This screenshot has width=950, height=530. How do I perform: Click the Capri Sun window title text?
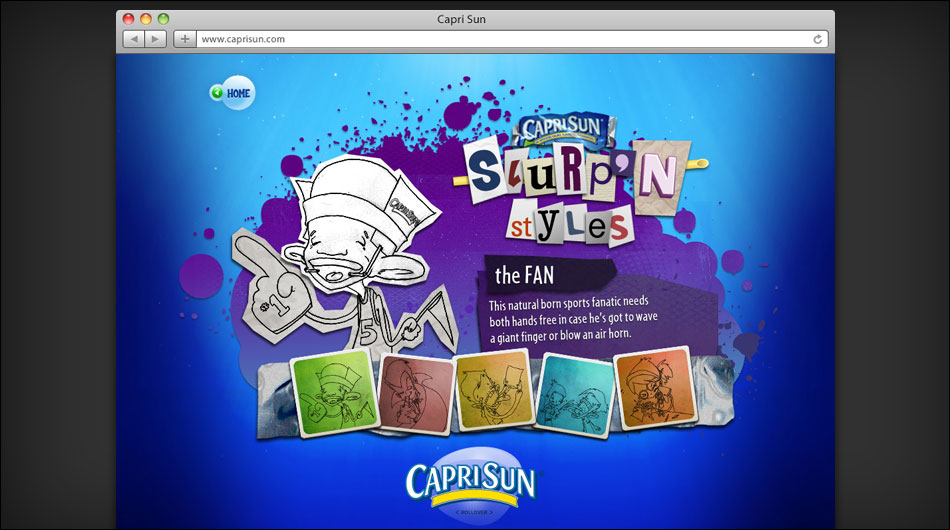pos(462,19)
